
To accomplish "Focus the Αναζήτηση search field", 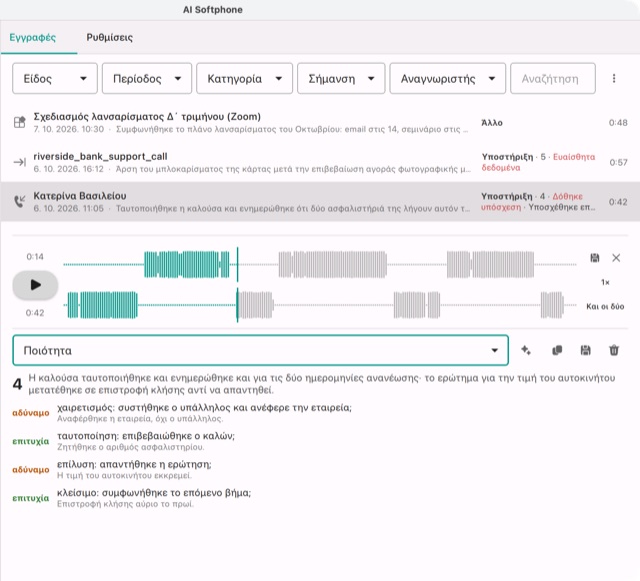I will pos(553,78).
